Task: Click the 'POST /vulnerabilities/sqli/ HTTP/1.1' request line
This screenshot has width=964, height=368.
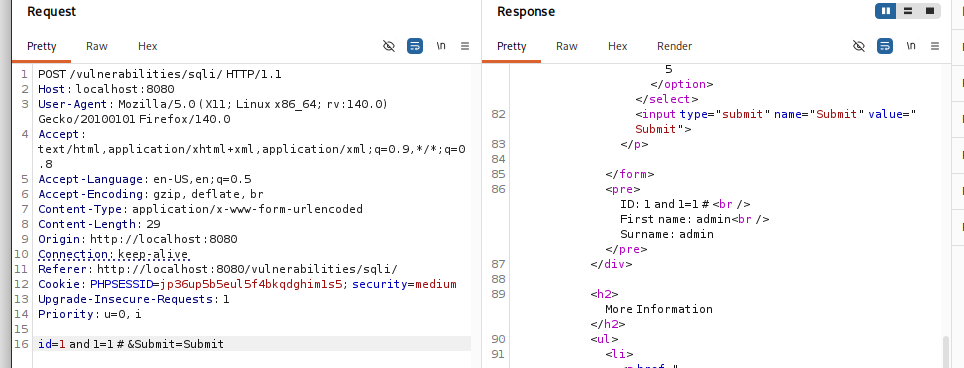Action: coord(160,74)
